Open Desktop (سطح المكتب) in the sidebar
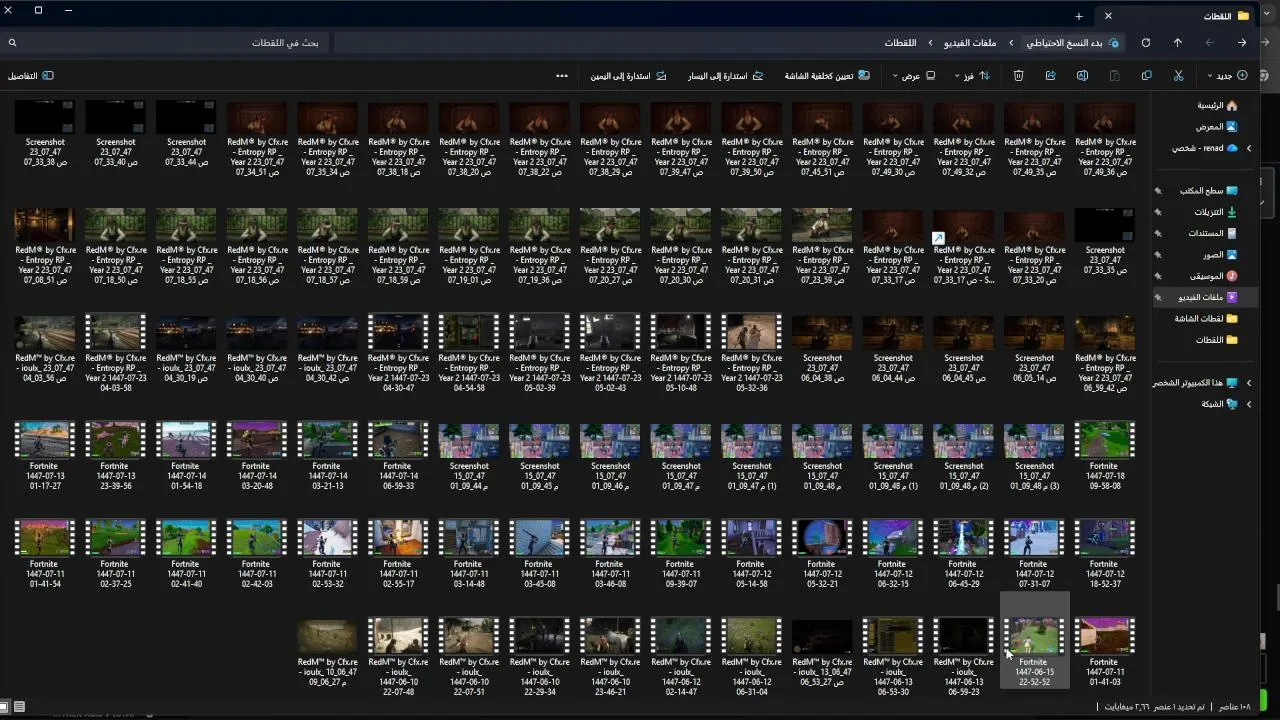The width and height of the screenshot is (1280, 720). [1208, 190]
